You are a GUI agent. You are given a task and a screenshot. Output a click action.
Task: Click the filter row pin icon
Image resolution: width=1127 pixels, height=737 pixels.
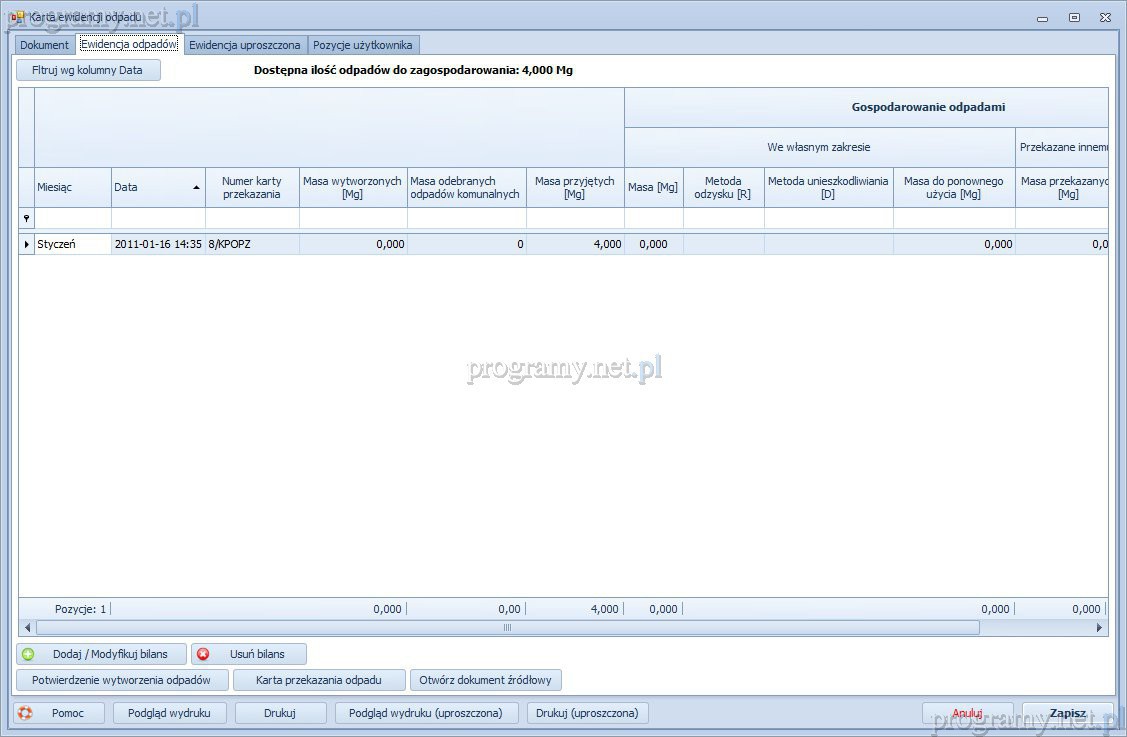26,218
